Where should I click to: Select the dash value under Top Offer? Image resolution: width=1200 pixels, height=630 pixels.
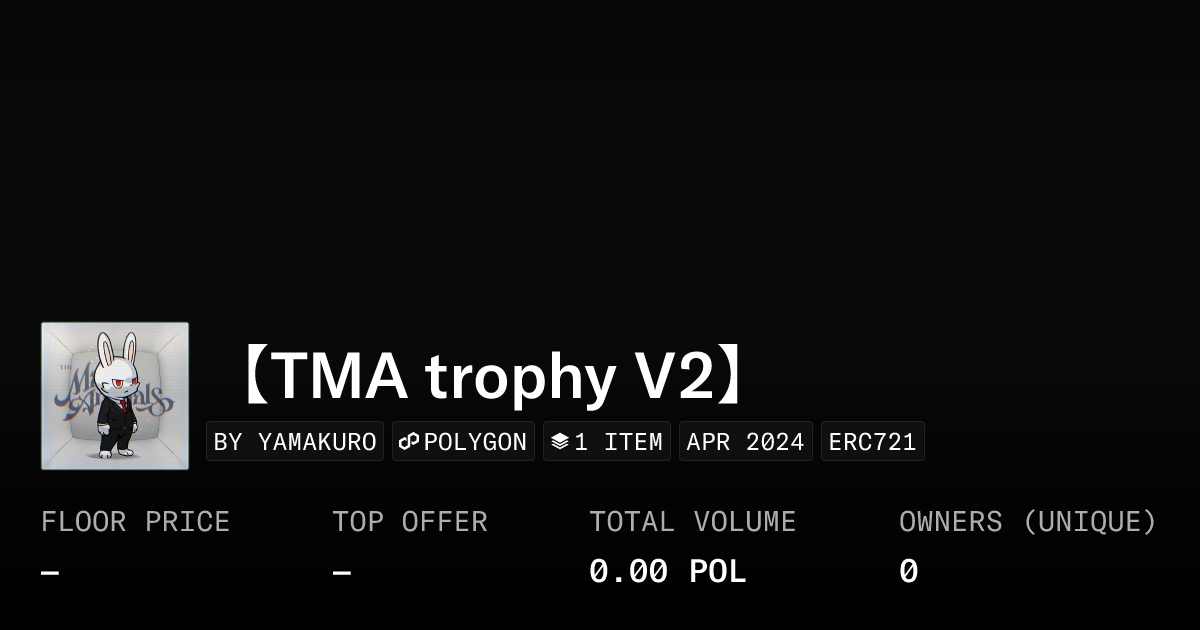[341, 573]
